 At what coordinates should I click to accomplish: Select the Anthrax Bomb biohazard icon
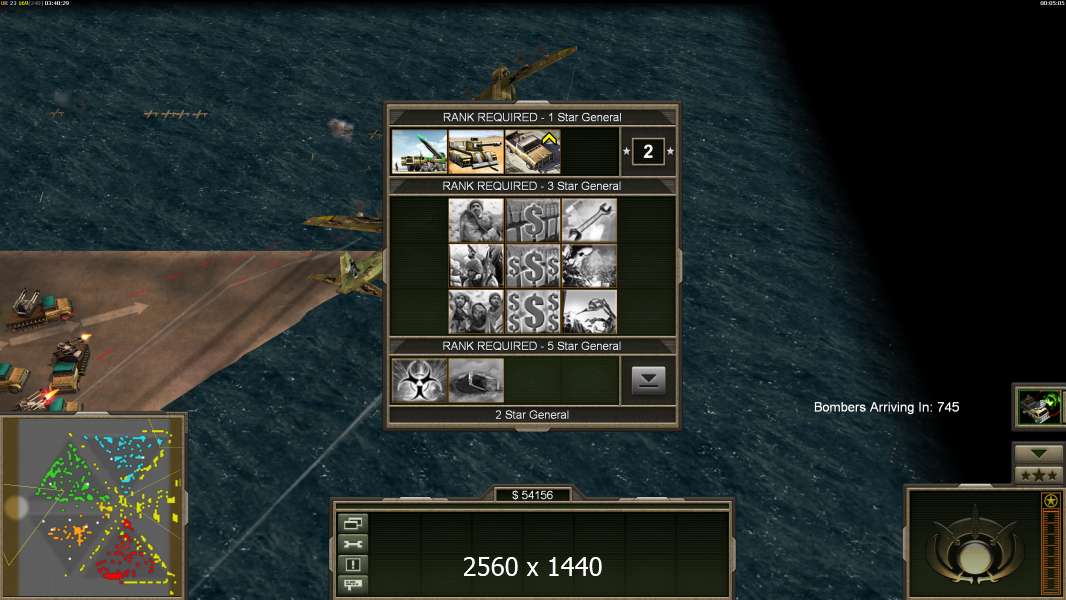coord(419,381)
